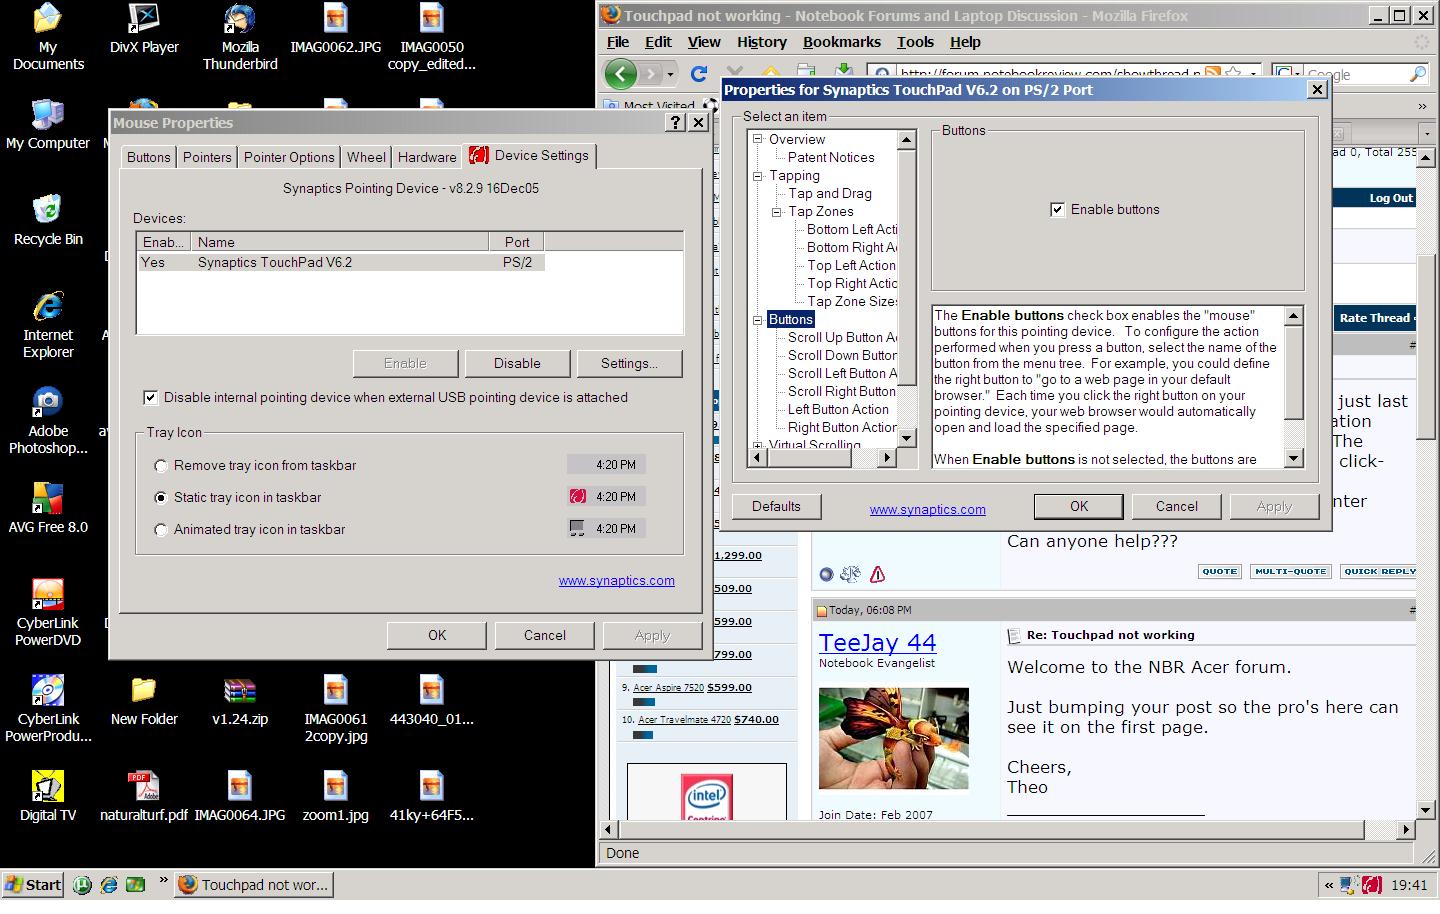Switch to the Pointers tab
Screen dimensions: 1440x914
[207, 157]
